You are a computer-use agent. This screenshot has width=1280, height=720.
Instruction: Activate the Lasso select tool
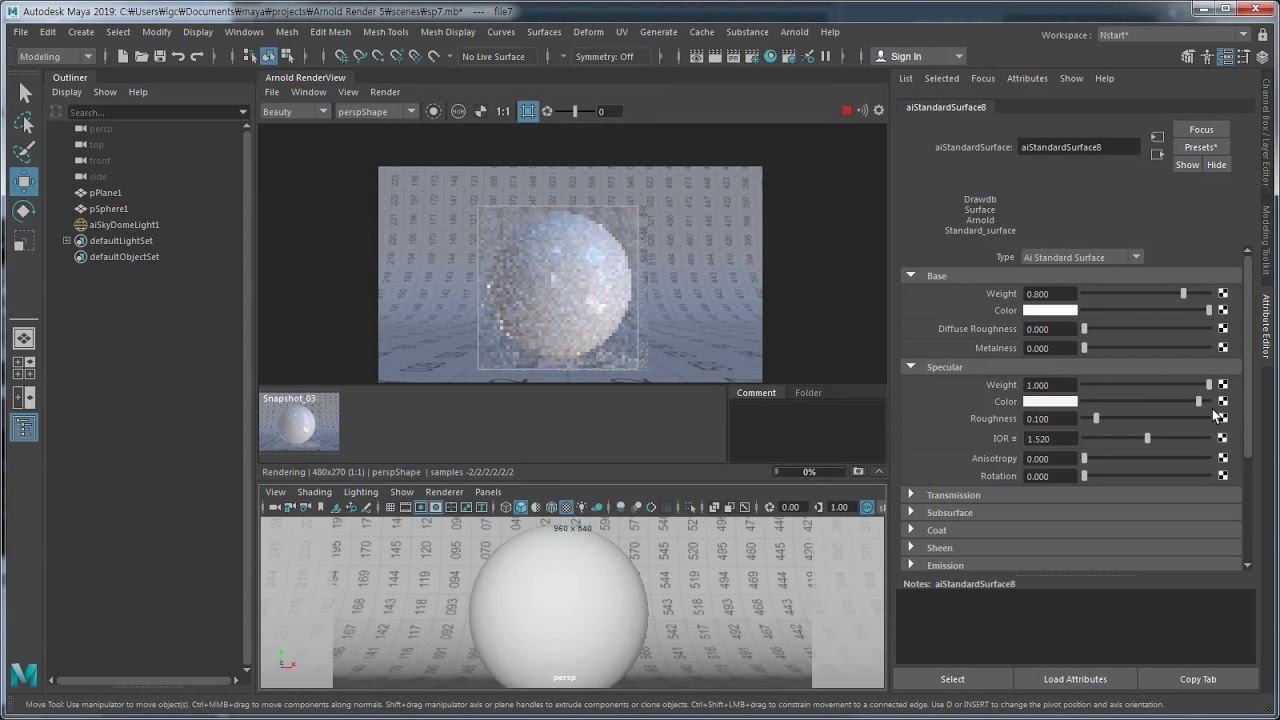24,123
